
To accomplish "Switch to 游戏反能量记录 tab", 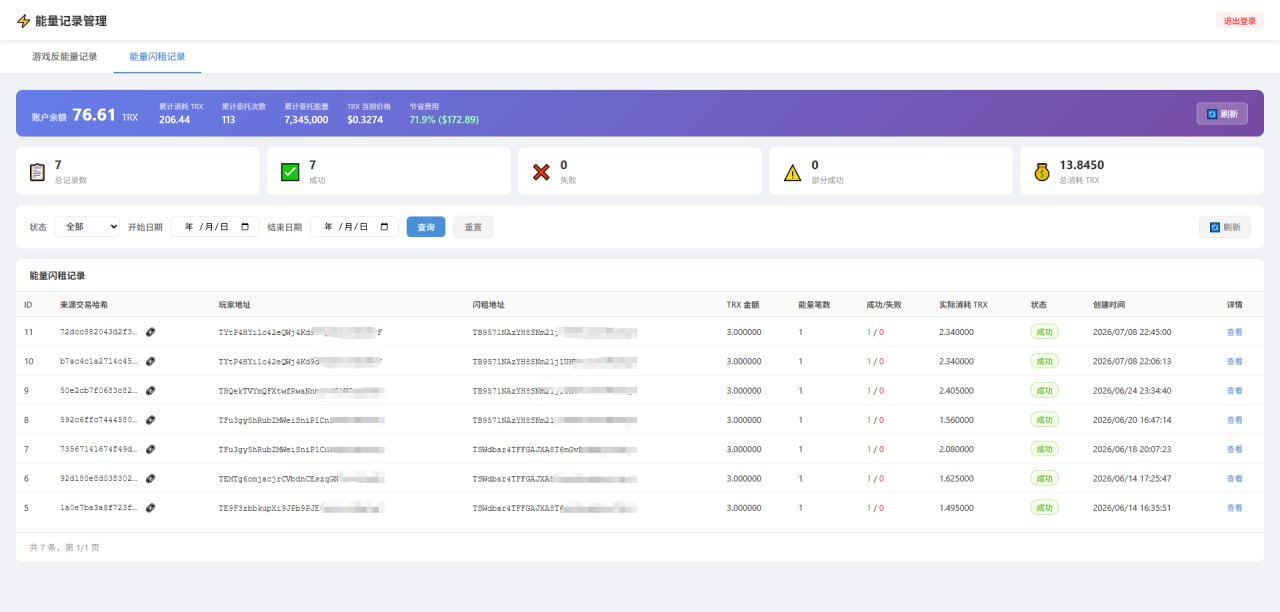I will tap(65, 57).
